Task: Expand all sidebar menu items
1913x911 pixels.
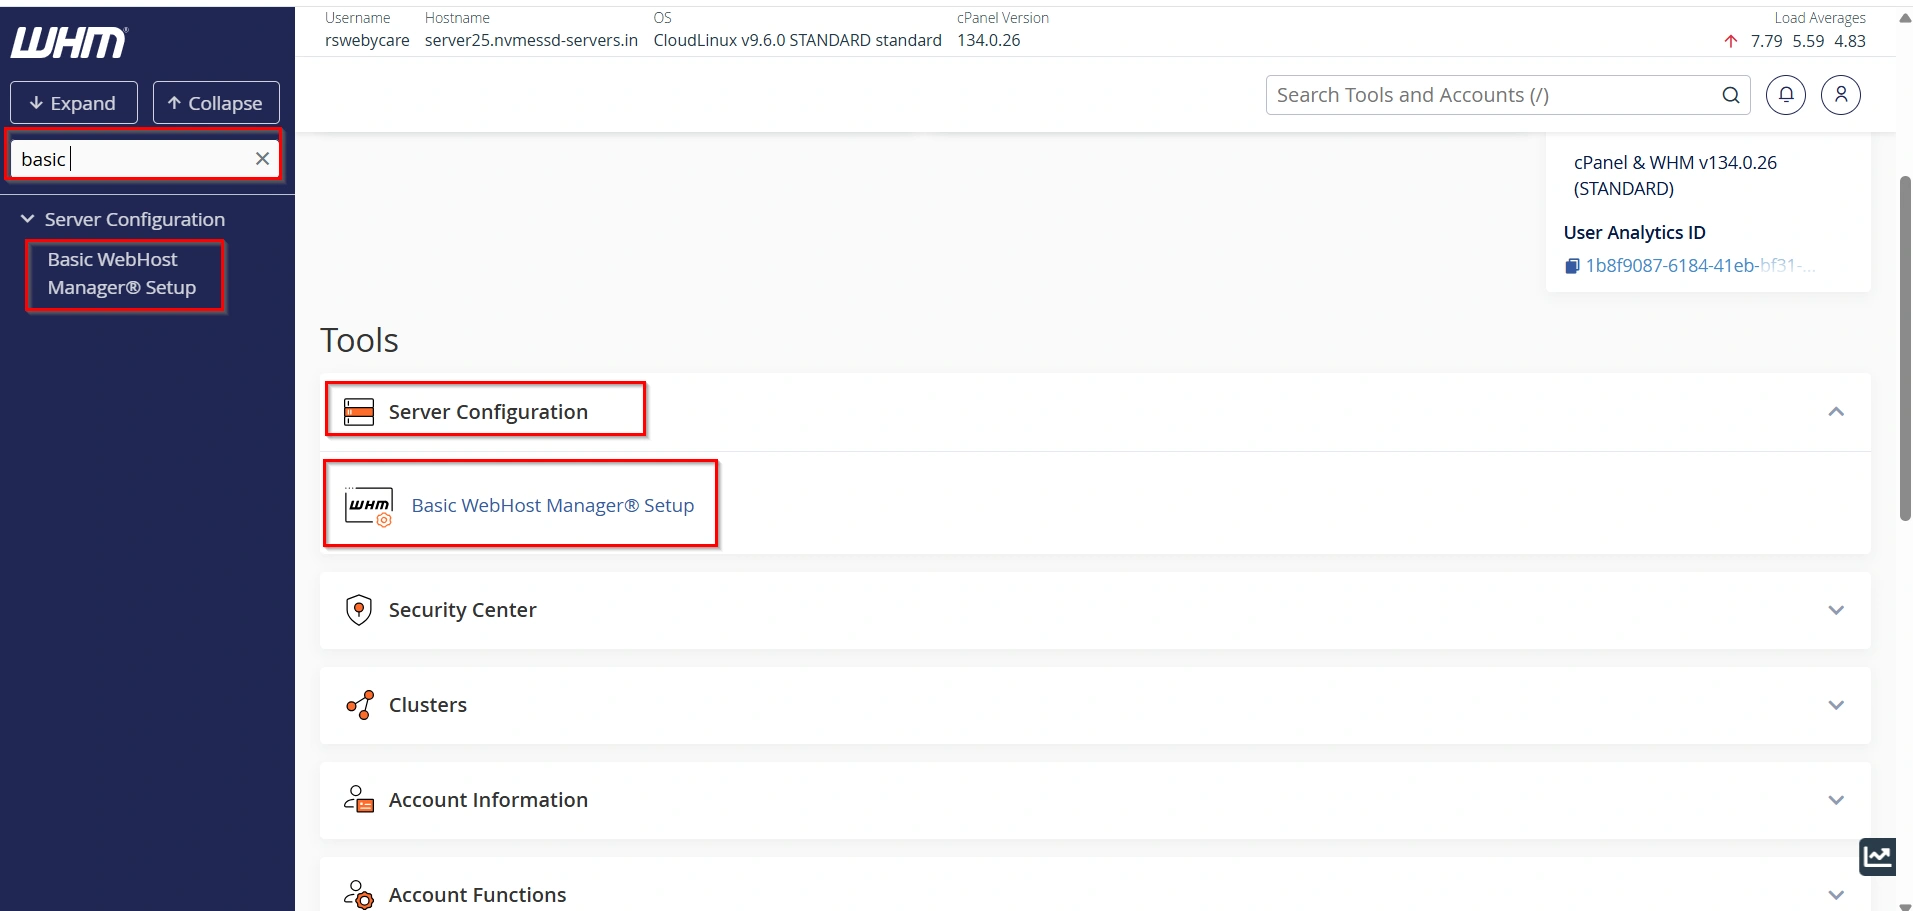Action: pos(74,103)
